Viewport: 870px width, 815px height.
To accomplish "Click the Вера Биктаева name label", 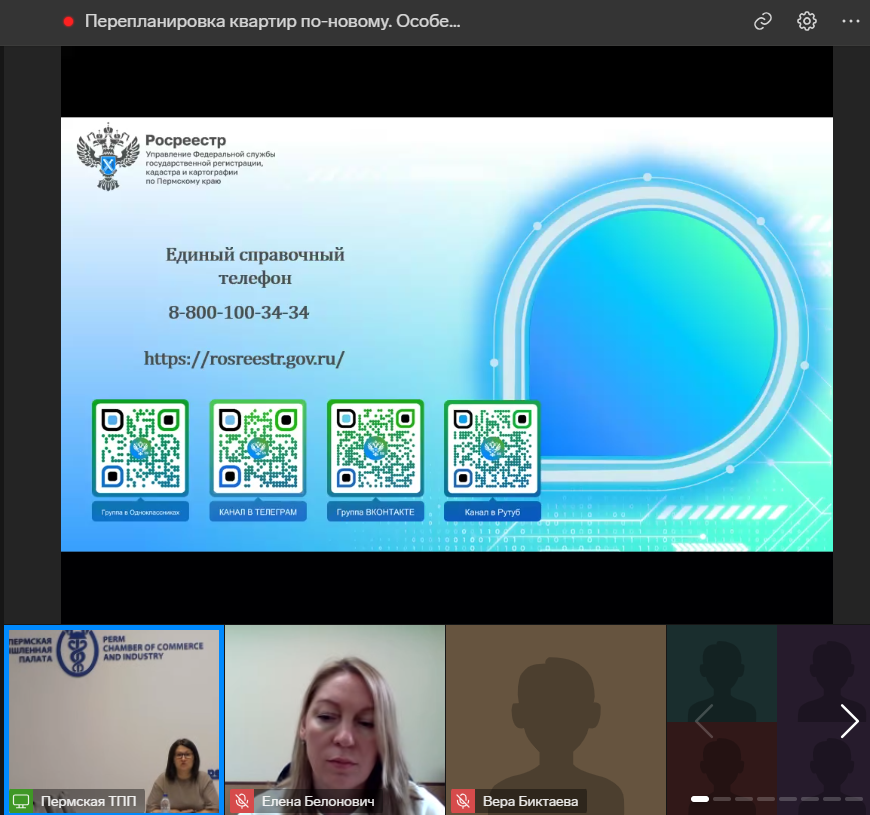I will (530, 801).
